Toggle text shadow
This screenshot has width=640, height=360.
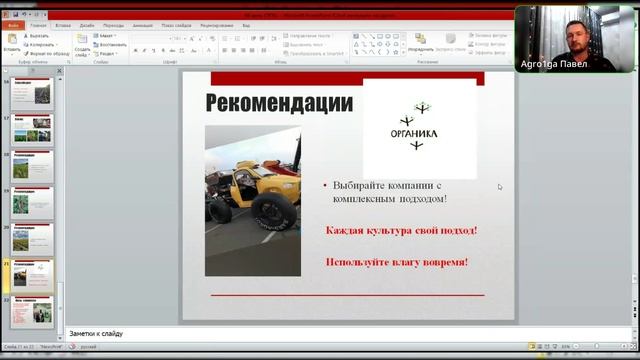[x=163, y=50]
